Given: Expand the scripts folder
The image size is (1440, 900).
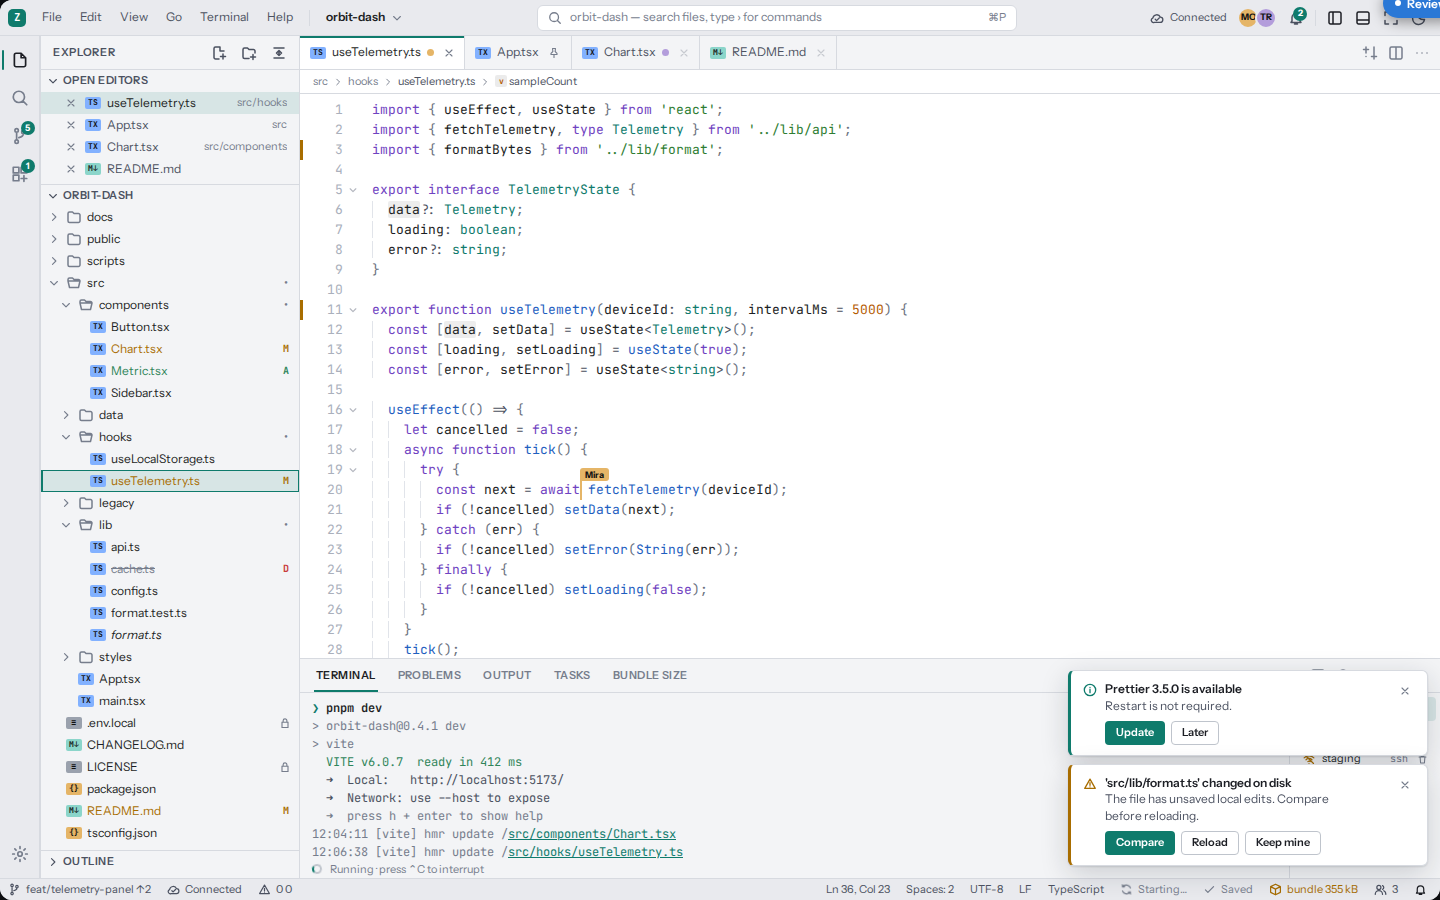Looking at the screenshot, I should tap(170, 261).
